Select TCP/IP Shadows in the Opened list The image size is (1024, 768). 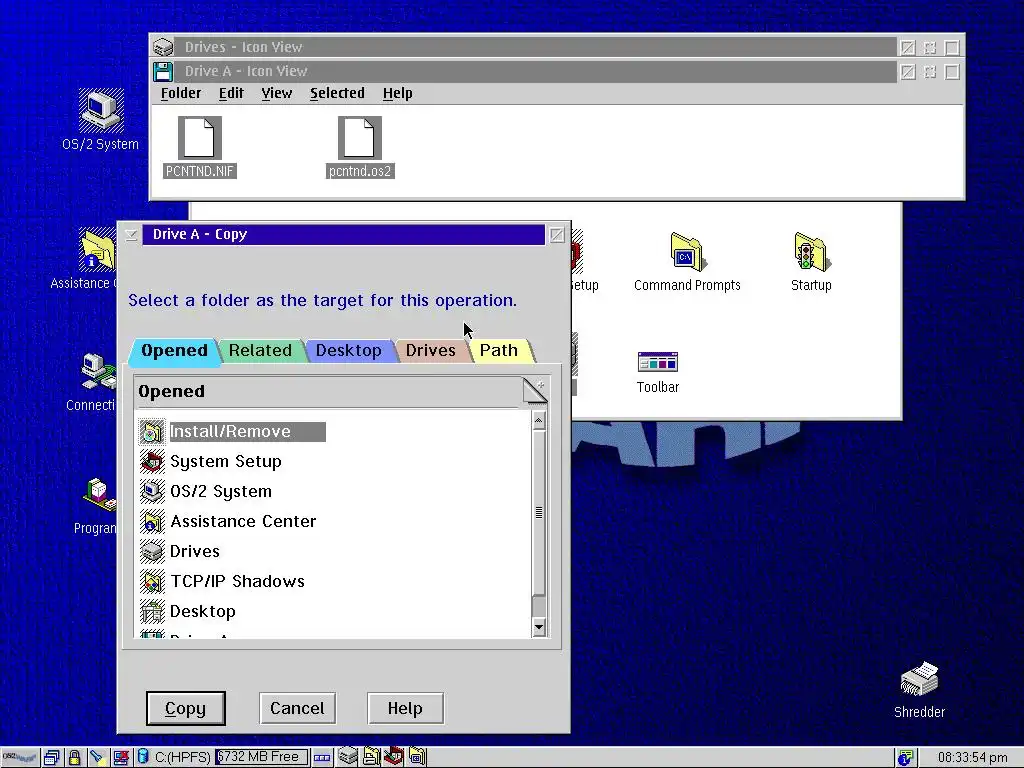pyautogui.click(x=222, y=582)
